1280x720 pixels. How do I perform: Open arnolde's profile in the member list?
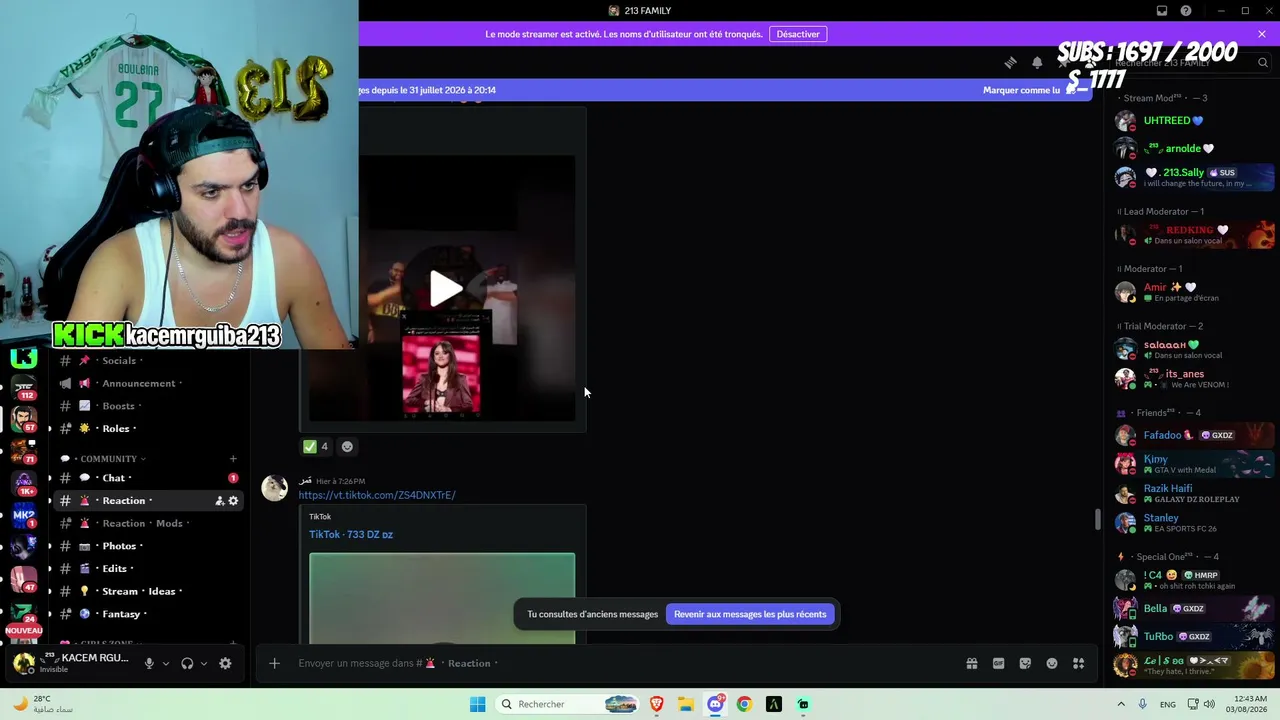tap(1195, 149)
